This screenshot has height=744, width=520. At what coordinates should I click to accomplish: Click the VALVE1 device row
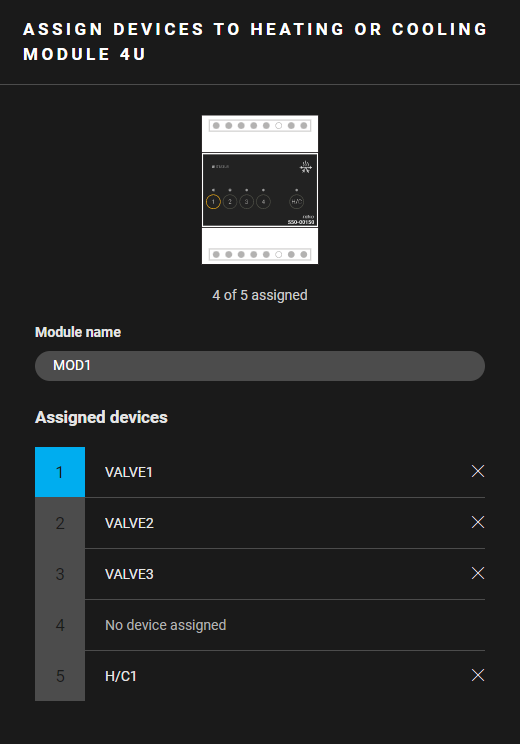285,472
